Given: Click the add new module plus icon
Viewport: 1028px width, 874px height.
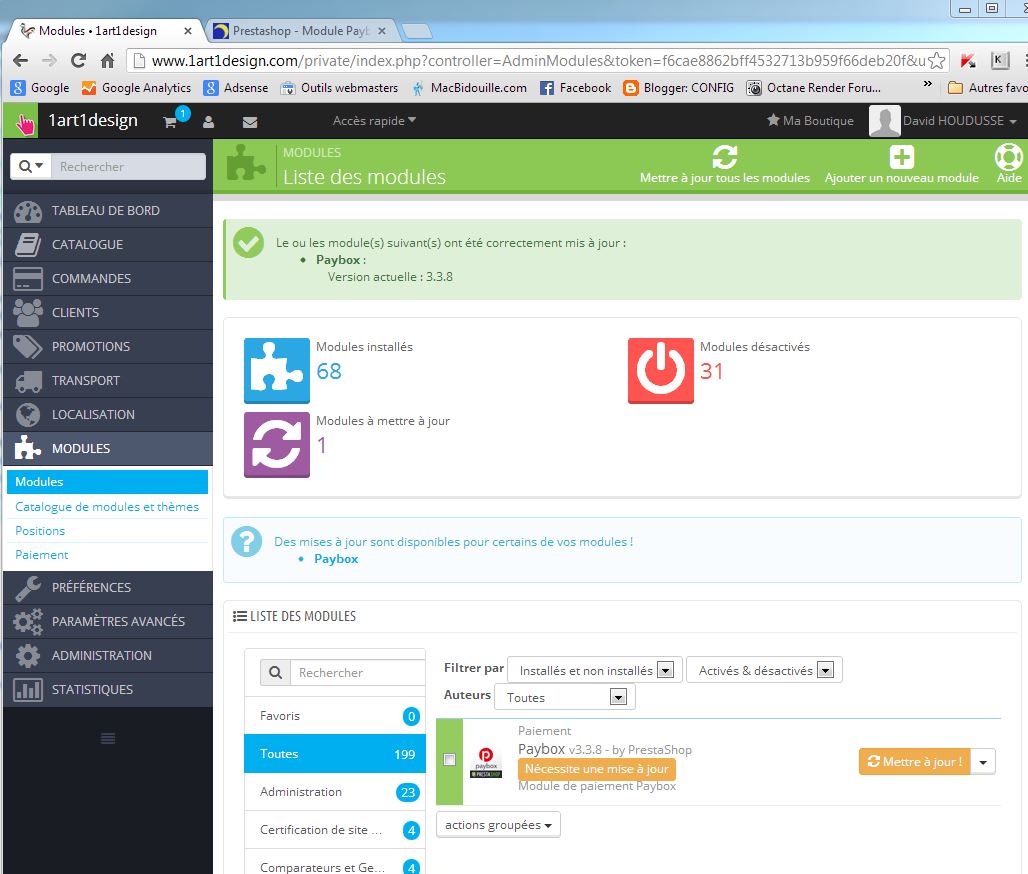Looking at the screenshot, I should click(x=901, y=157).
